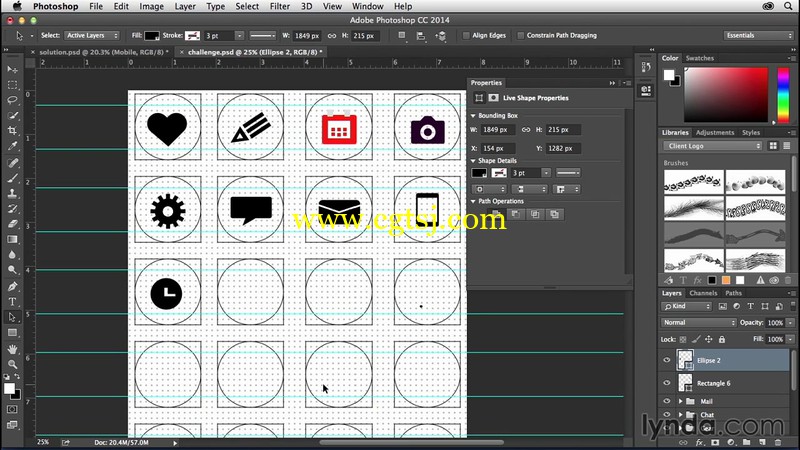Toggle visibility of the Mail group
Screen dimensions: 800x450
point(666,401)
